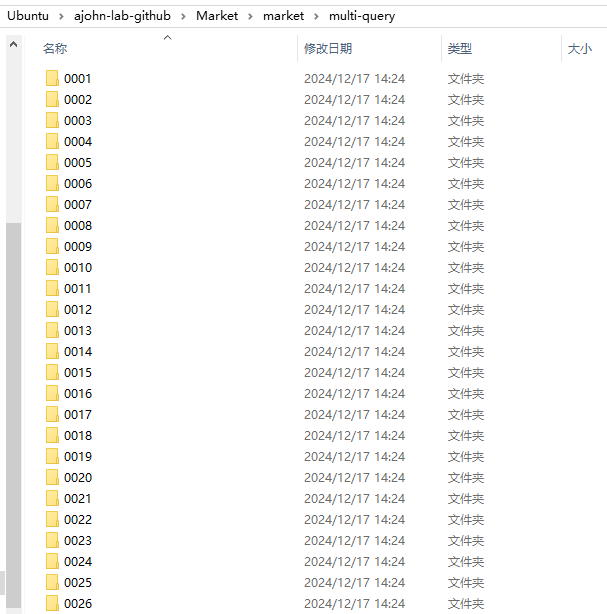Expand the chevron after Market in path
The image size is (607, 614).
point(250,16)
